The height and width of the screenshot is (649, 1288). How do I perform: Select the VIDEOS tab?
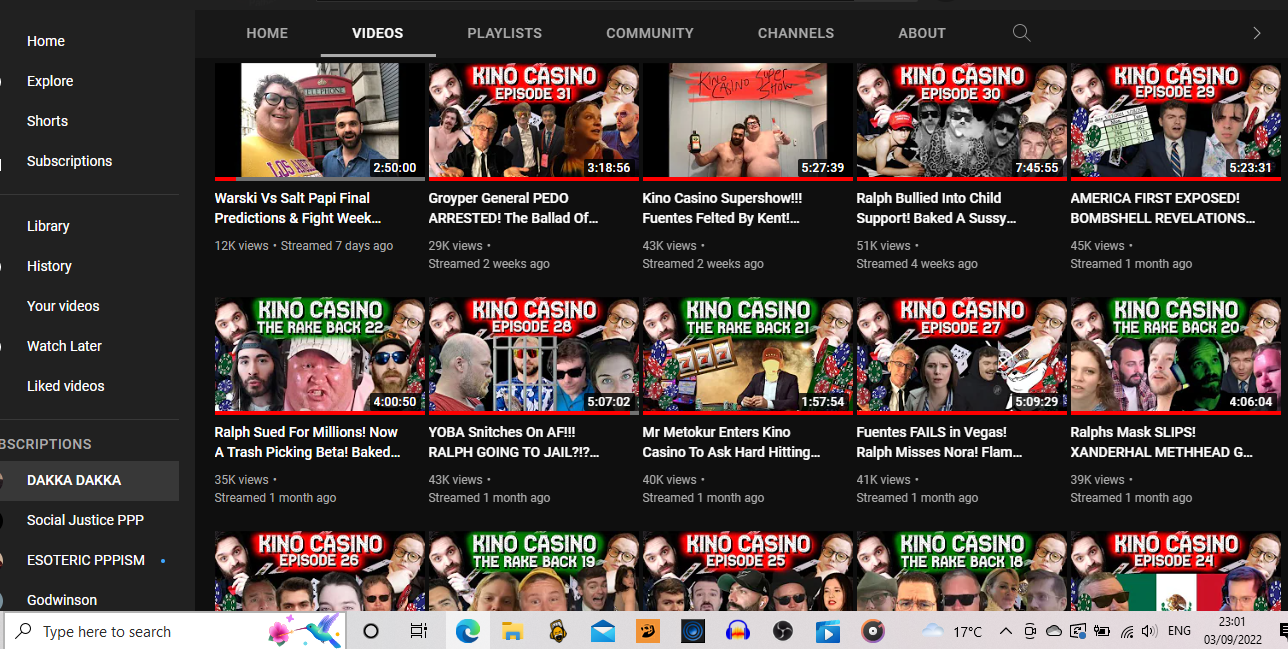point(378,33)
